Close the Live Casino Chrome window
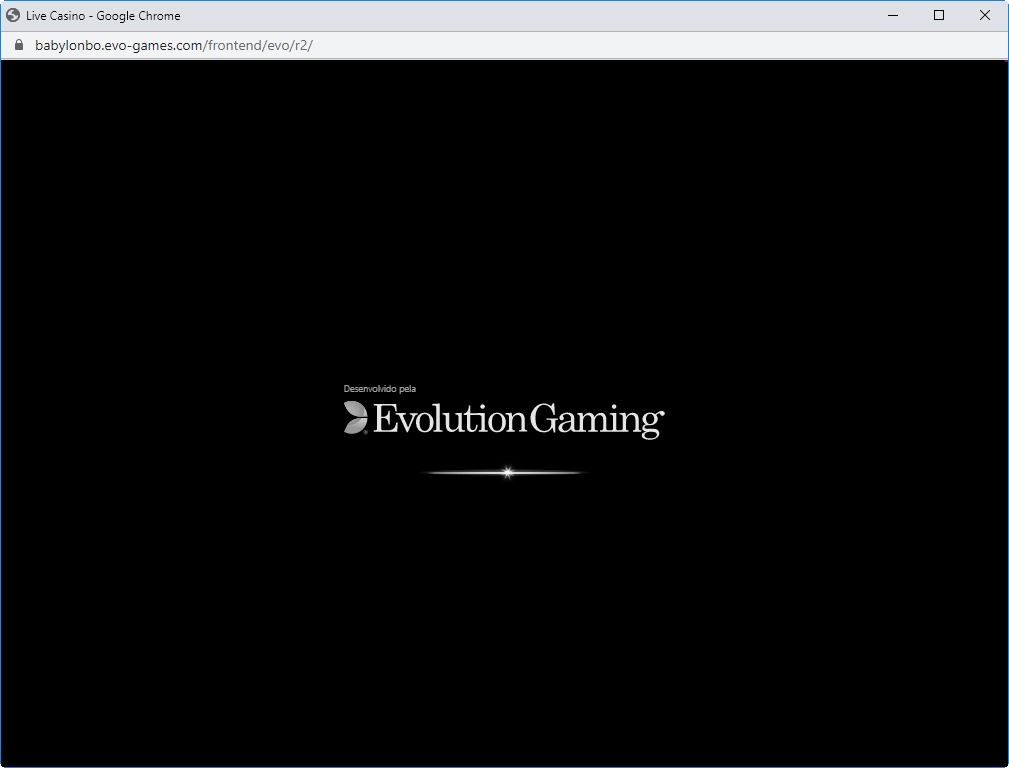This screenshot has height=768, width=1009. point(985,15)
